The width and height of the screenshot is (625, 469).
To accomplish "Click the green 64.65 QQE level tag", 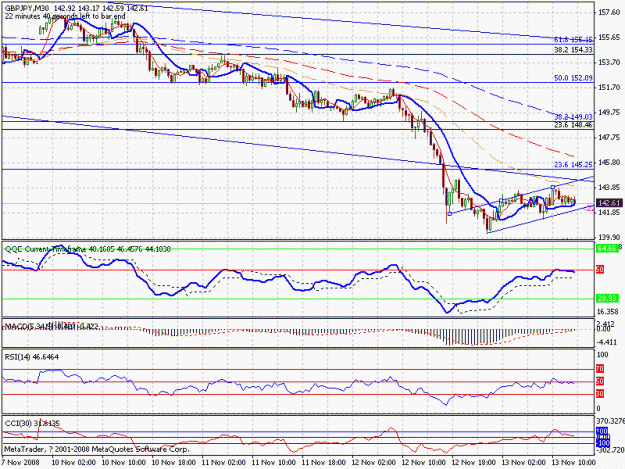I will [607, 248].
